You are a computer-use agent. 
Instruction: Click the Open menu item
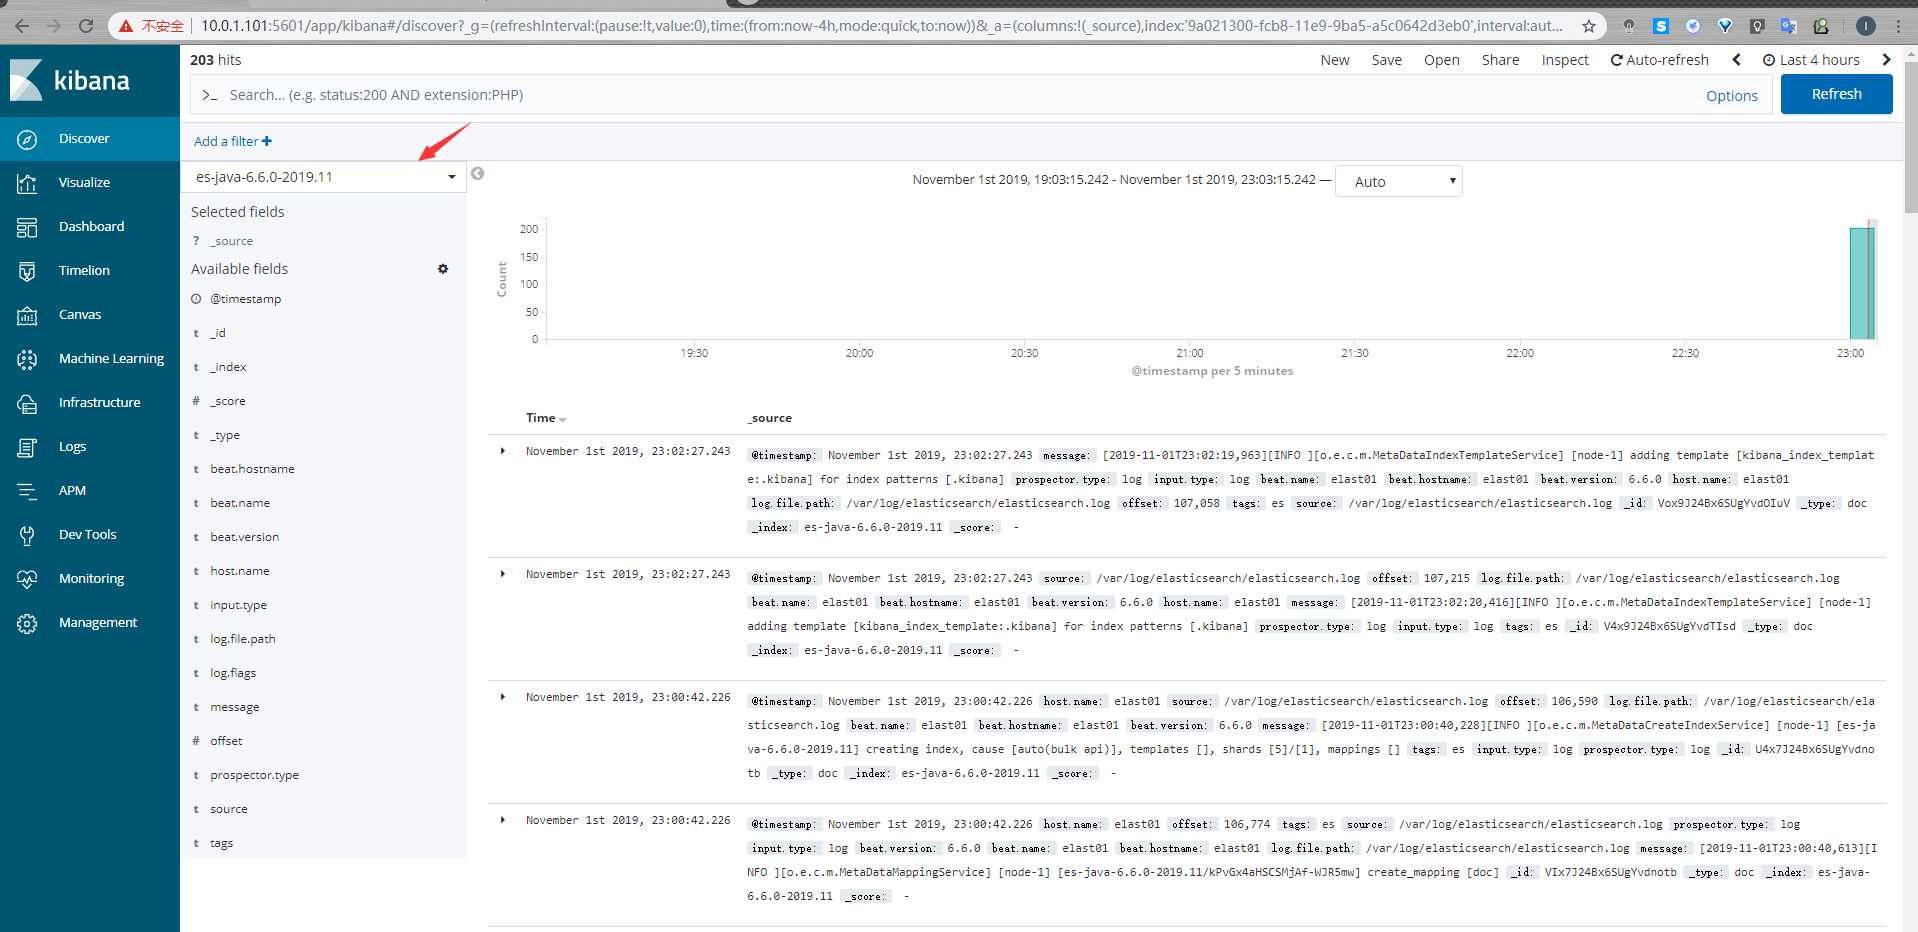1442,60
